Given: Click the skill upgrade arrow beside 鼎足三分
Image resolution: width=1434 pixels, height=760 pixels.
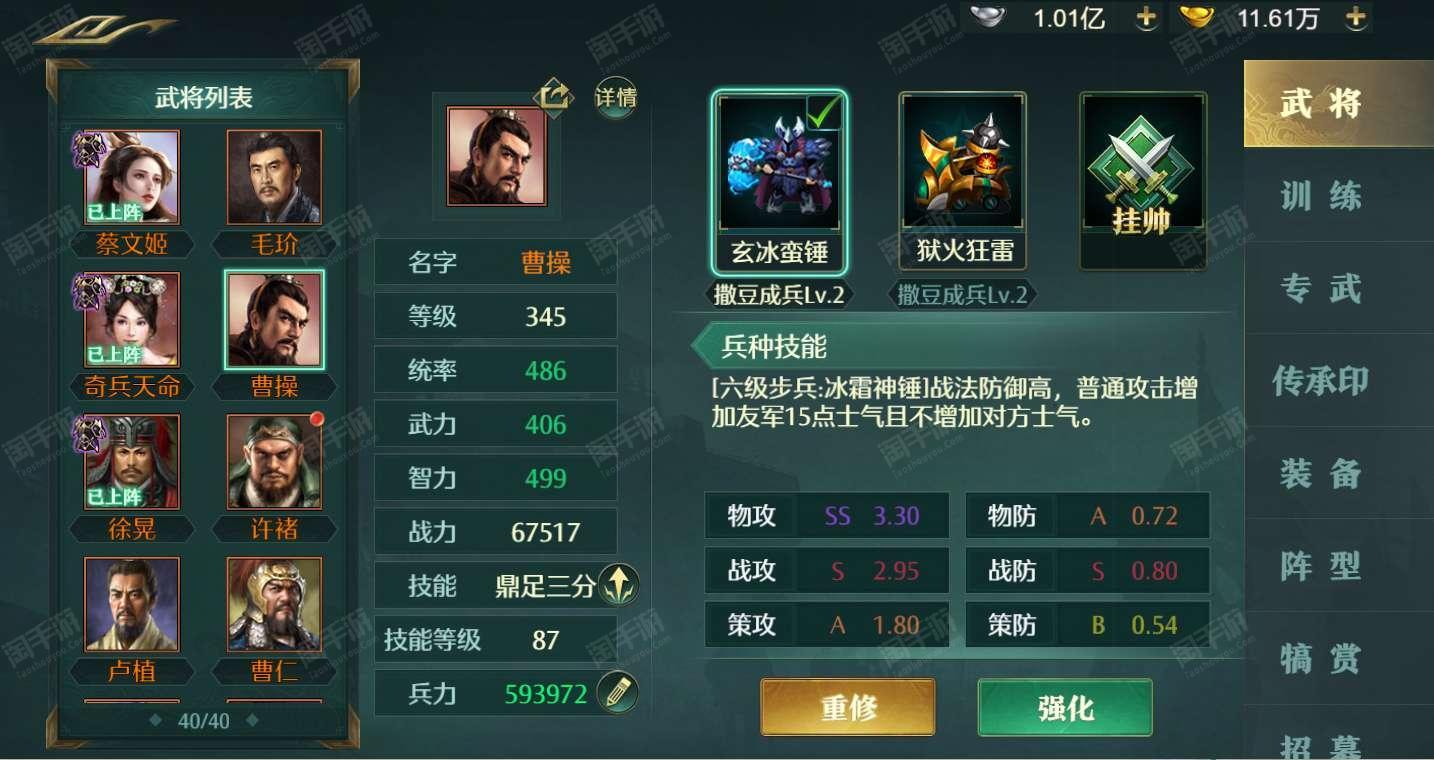Looking at the screenshot, I should 617,585.
